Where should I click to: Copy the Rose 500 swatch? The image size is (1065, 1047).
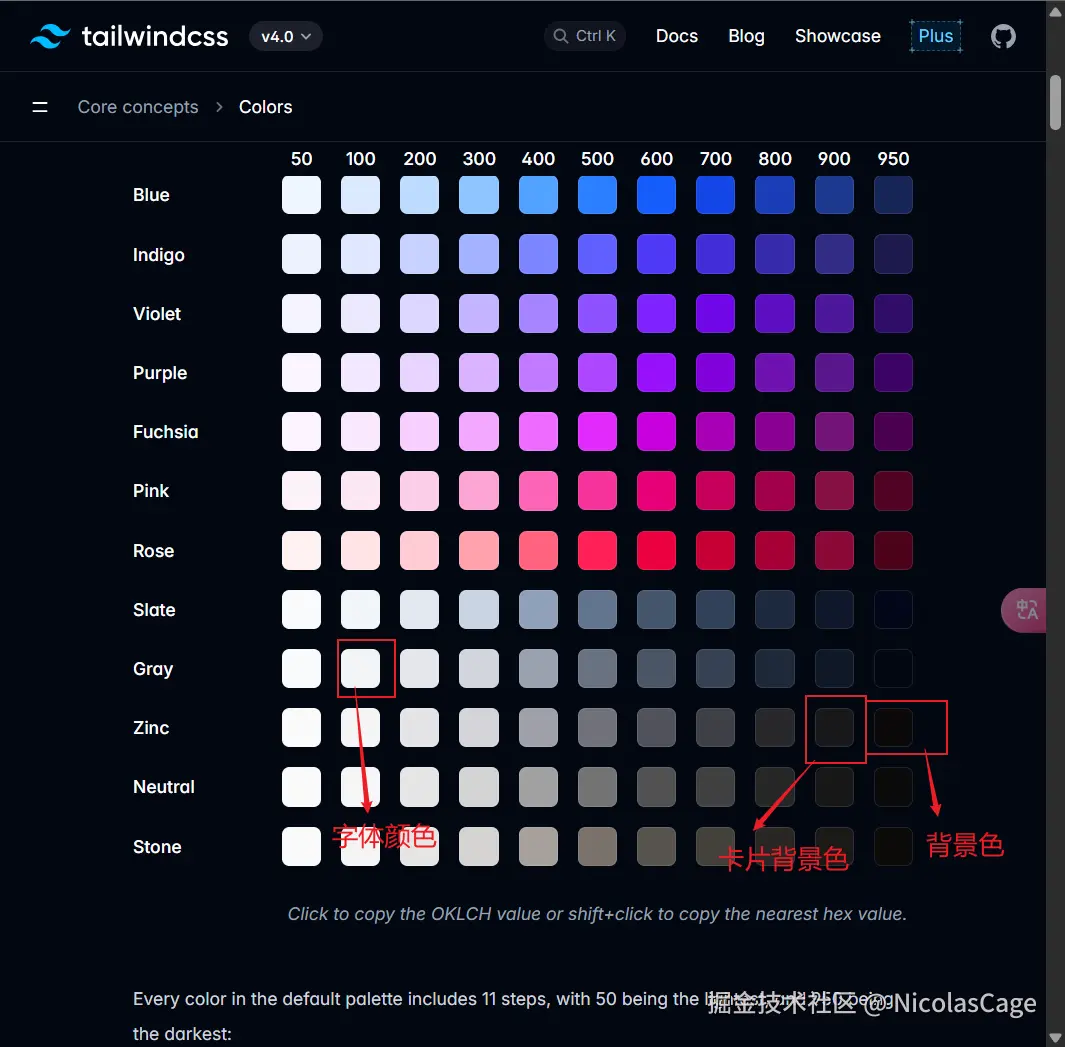click(x=597, y=550)
